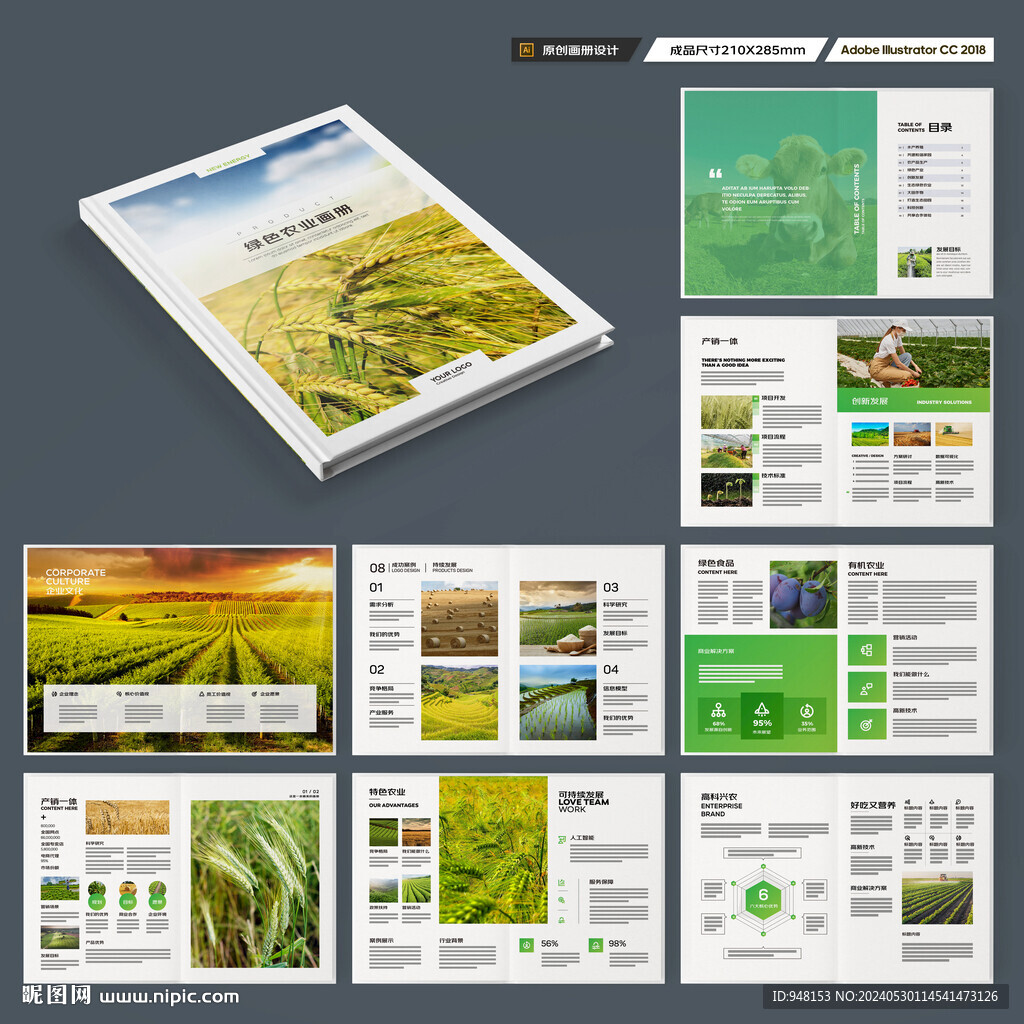Image resolution: width=1024 pixels, height=1024 pixels.
Task: Click the 有机农业 heading
Action: 866,565
